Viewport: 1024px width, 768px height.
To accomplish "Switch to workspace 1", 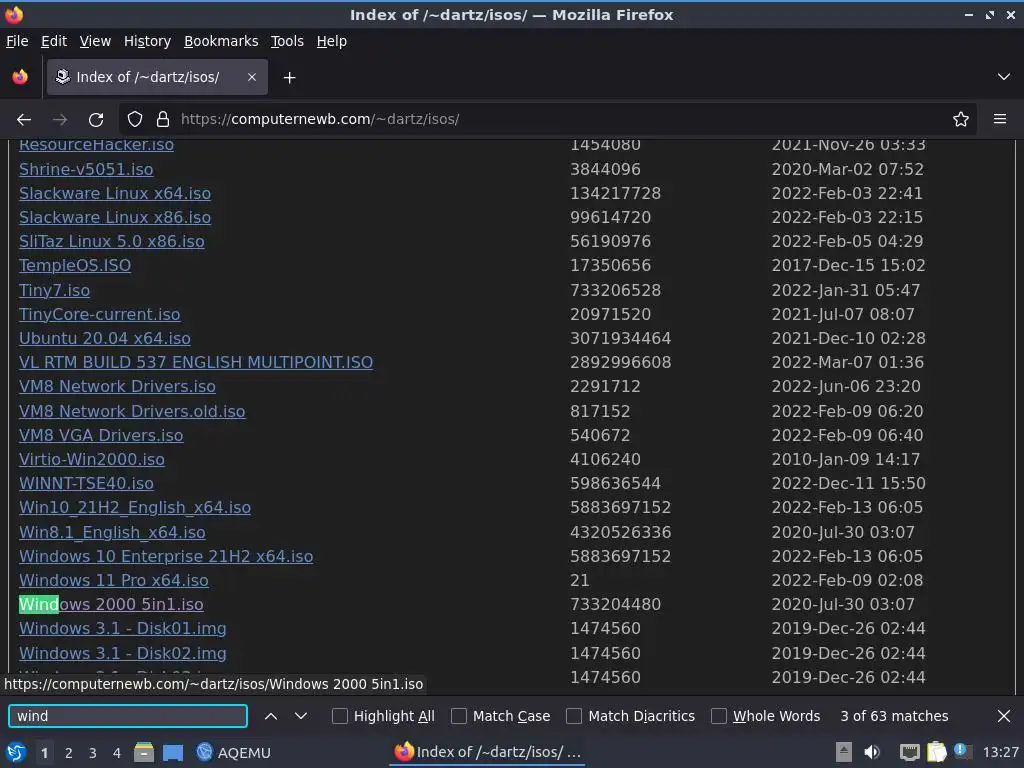I will [x=44, y=753].
